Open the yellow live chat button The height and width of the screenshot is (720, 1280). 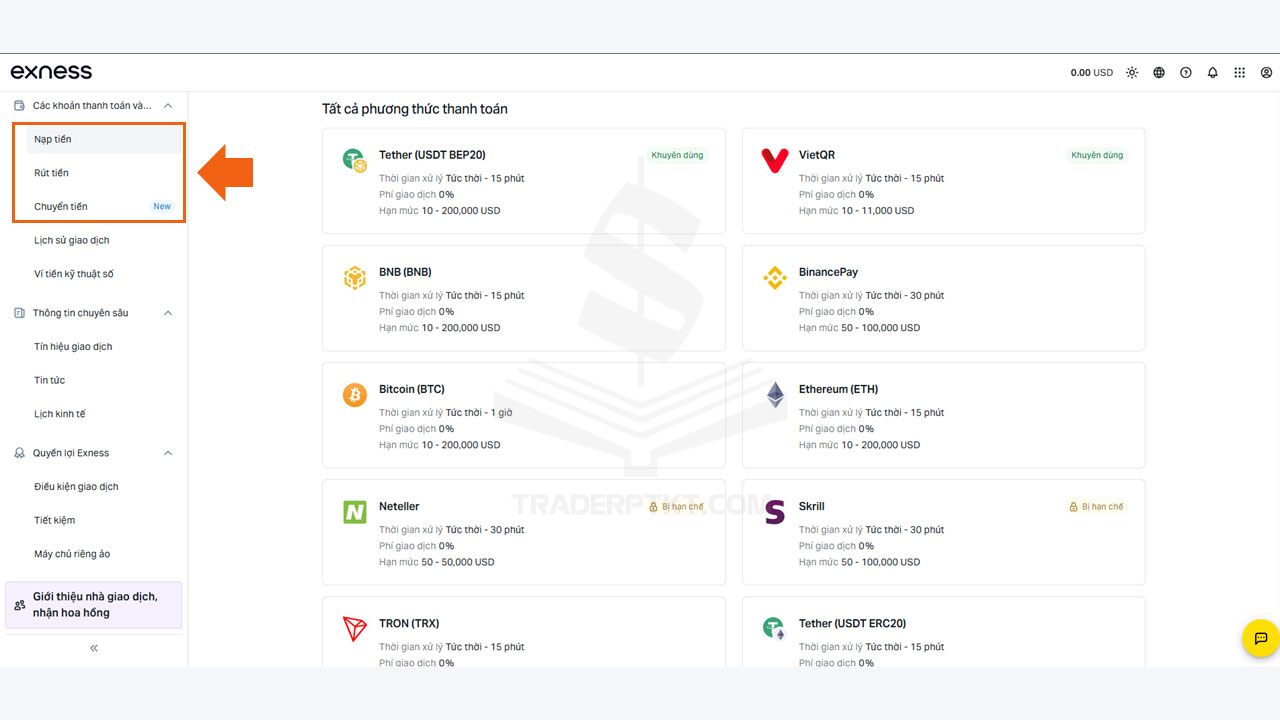tap(1261, 638)
